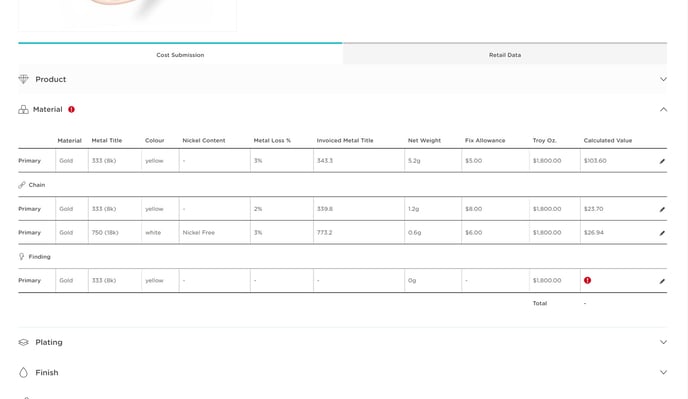
Task: Collapse the Material section chevron
Action: (x=663, y=109)
